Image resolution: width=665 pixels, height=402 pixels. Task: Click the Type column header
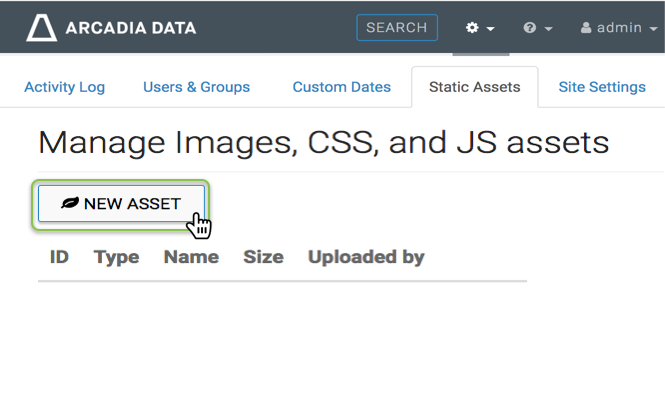tap(116, 257)
